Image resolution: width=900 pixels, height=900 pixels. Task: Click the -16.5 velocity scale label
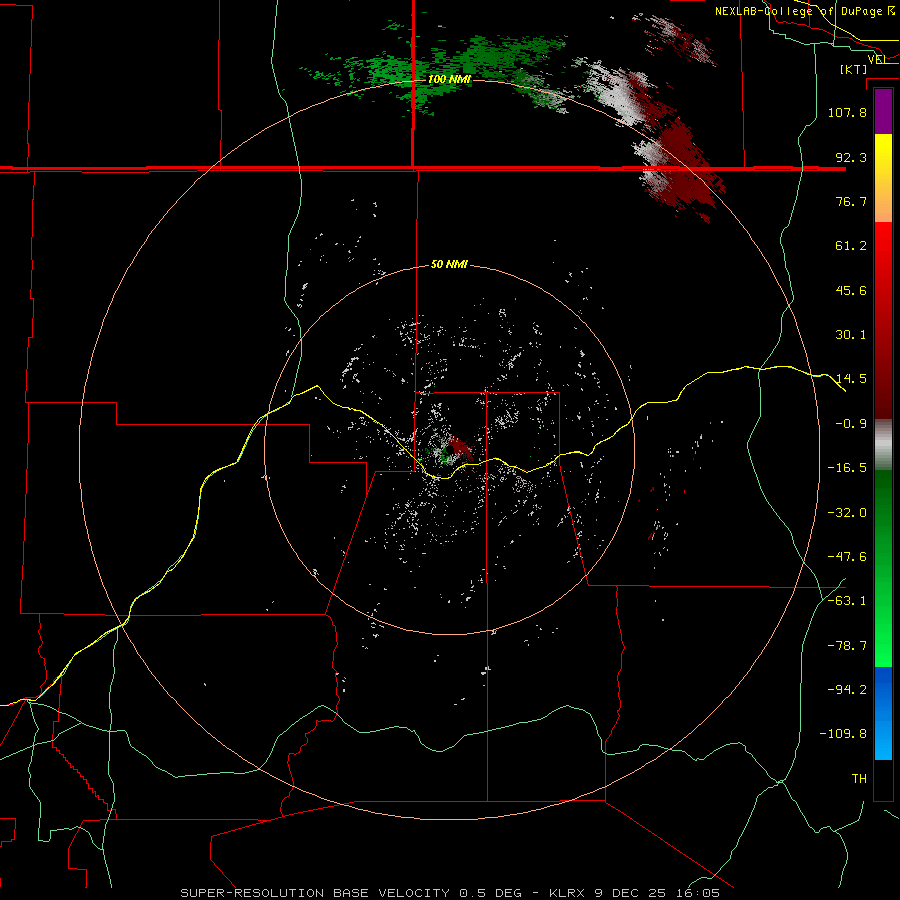(x=847, y=468)
